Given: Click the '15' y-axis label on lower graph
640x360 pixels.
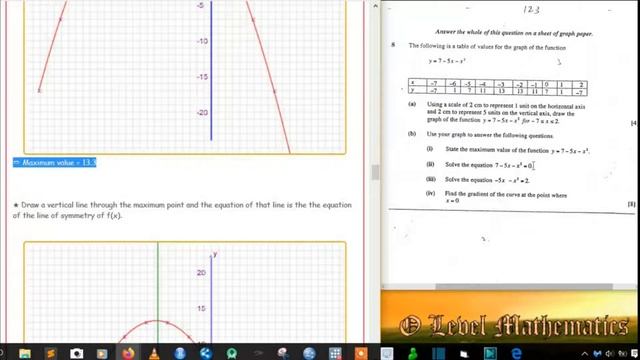Looking at the screenshot, I should click(x=201, y=309).
